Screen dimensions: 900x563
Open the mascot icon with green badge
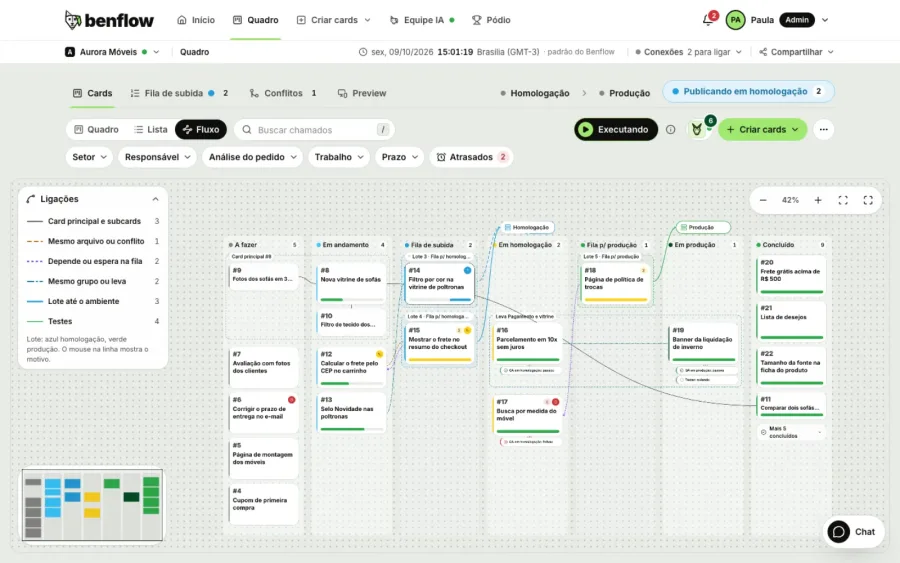(697, 129)
